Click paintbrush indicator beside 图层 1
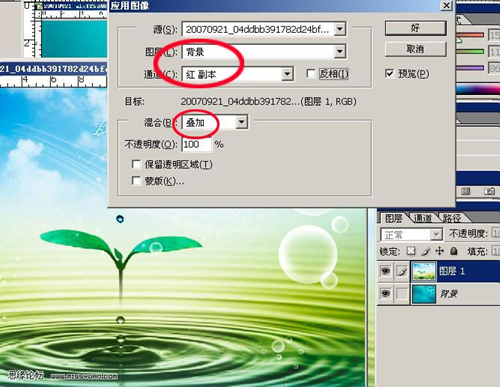Image resolution: width=500 pixels, height=387 pixels. pyautogui.click(x=402, y=271)
